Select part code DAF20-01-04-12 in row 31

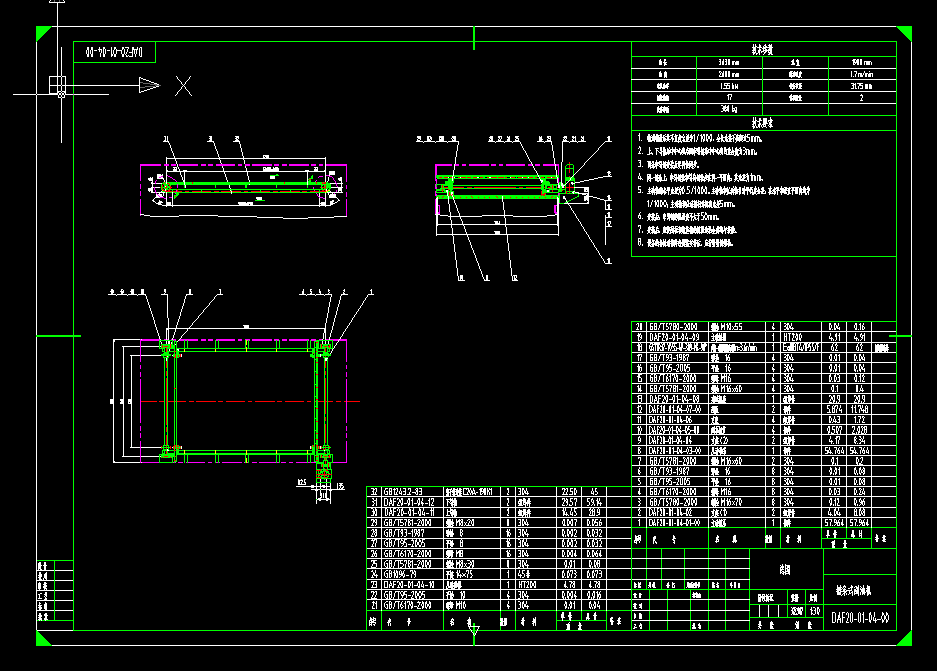click(409, 503)
